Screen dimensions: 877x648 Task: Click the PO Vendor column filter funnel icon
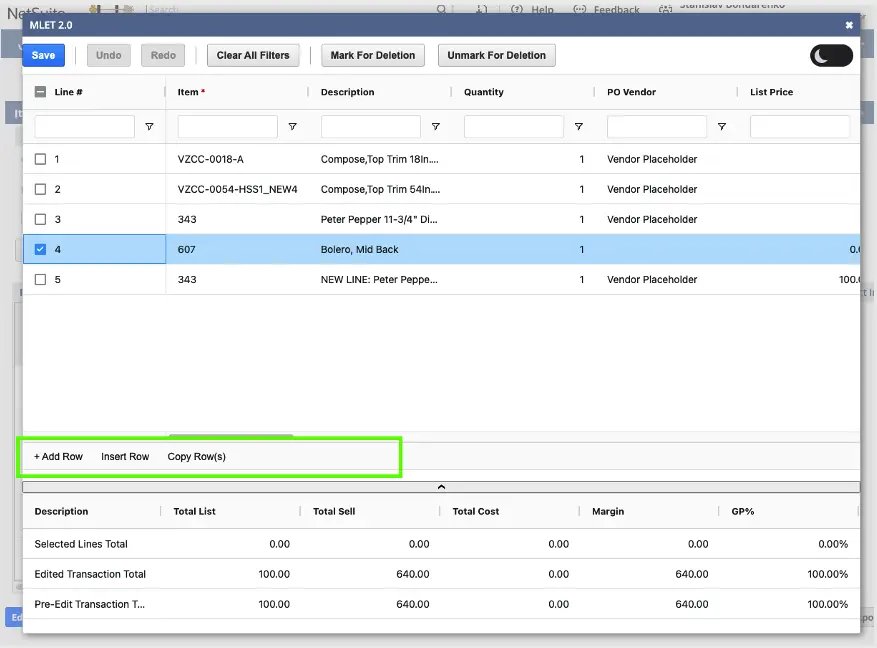[x=722, y=127]
